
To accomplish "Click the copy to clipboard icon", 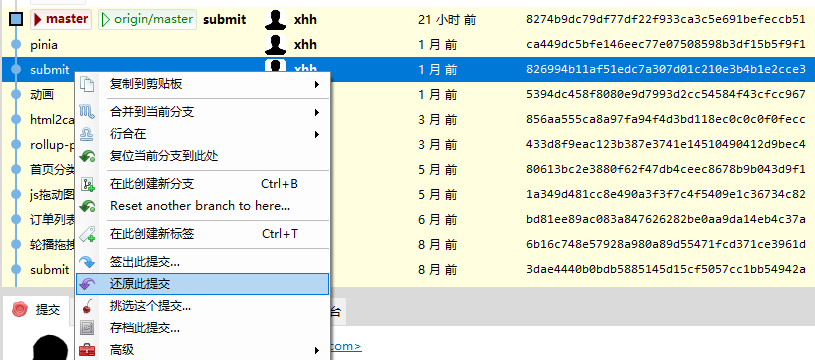I will coord(87,84).
